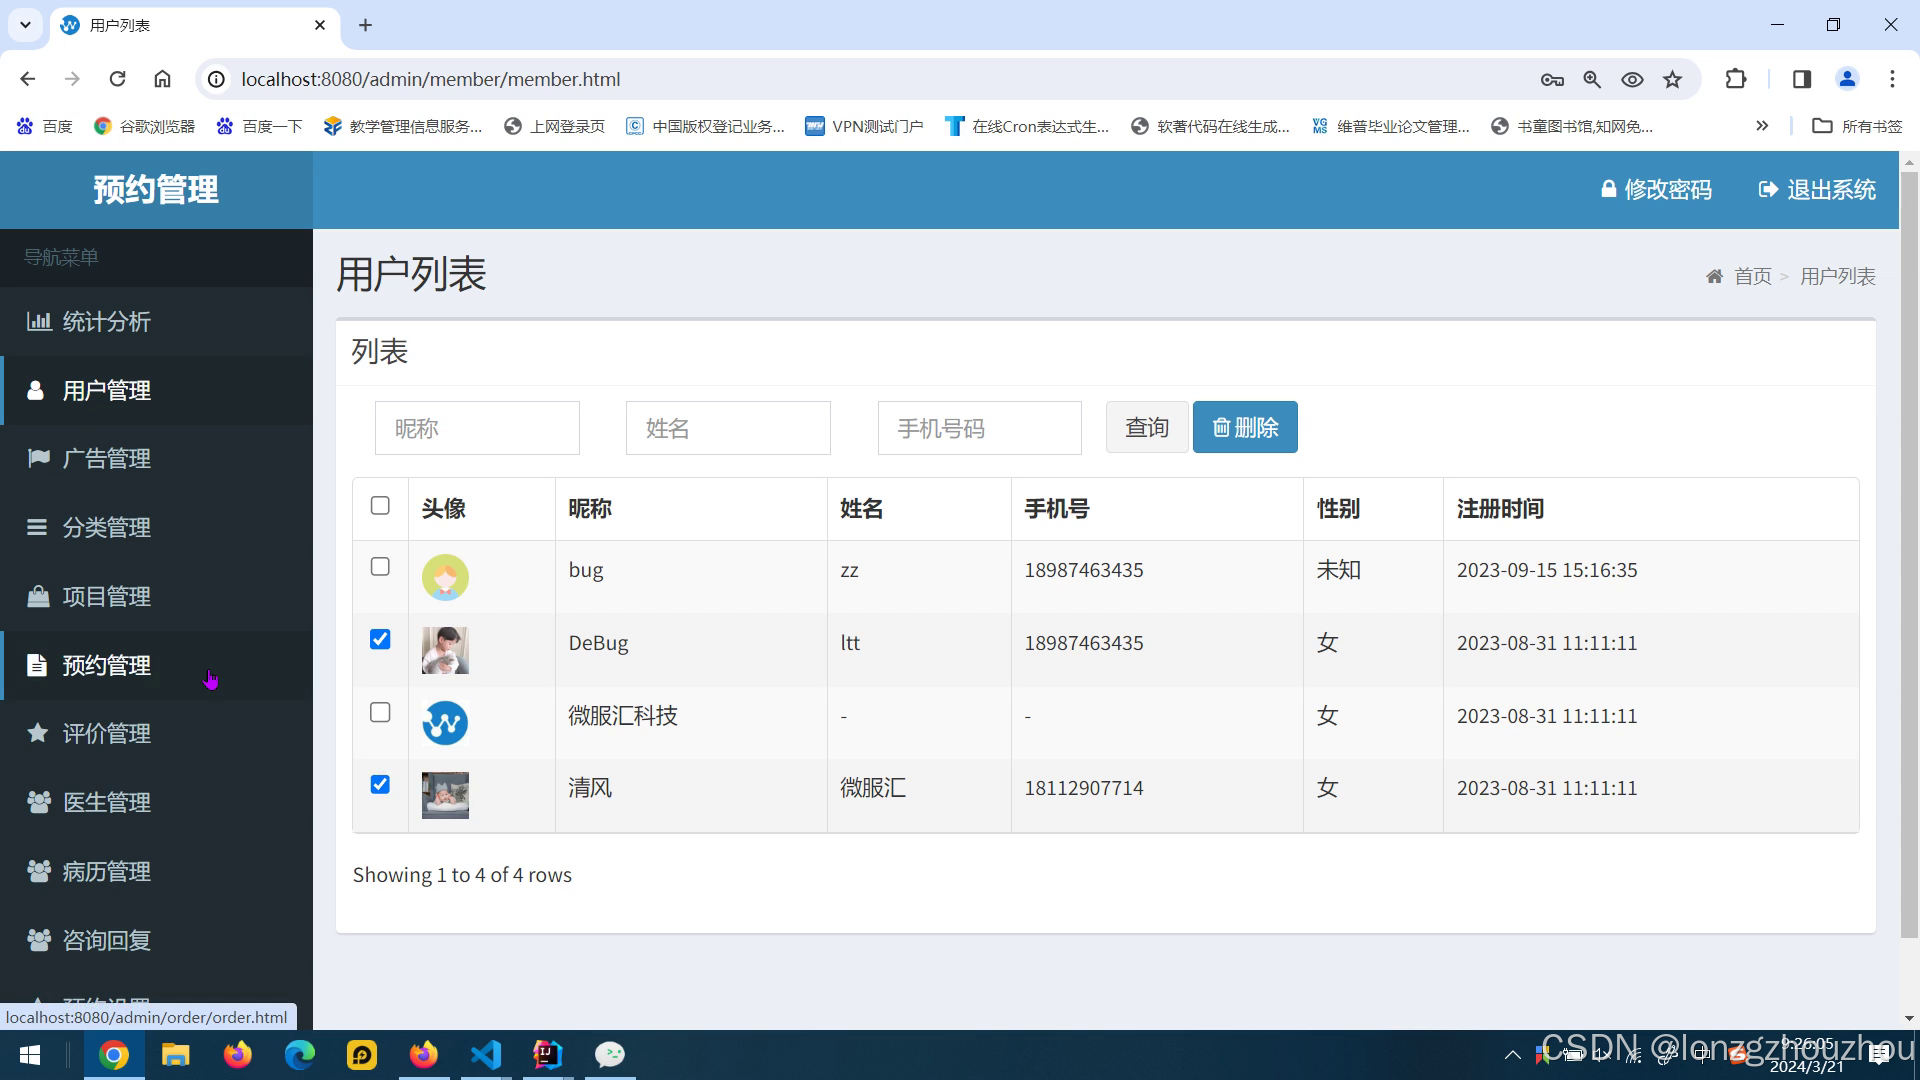This screenshot has width=1920, height=1080.
Task: Click the browser reload page icon
Action: [117, 79]
